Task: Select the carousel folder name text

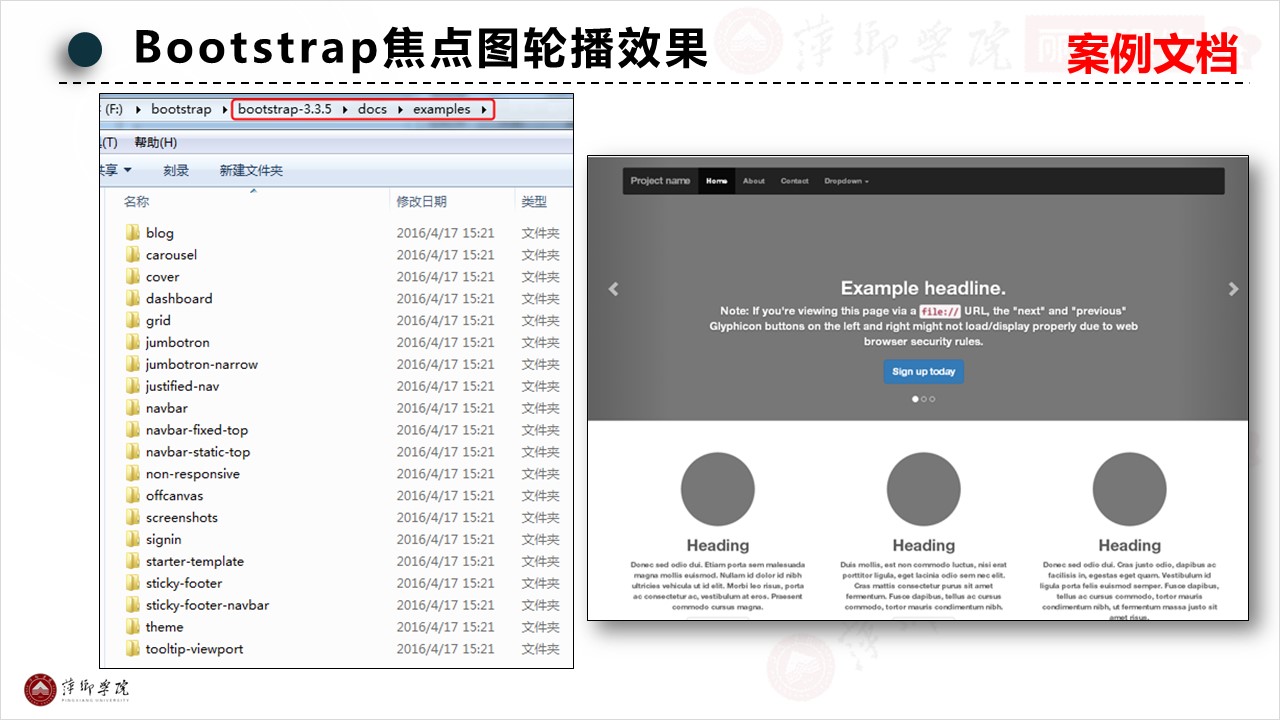Action: 171,255
